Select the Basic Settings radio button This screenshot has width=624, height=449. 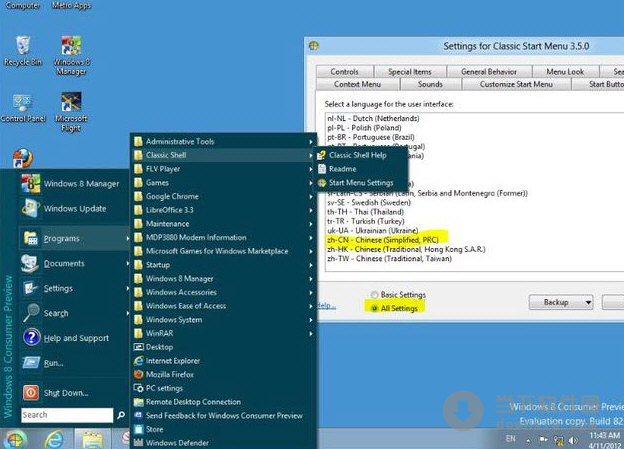398,295
